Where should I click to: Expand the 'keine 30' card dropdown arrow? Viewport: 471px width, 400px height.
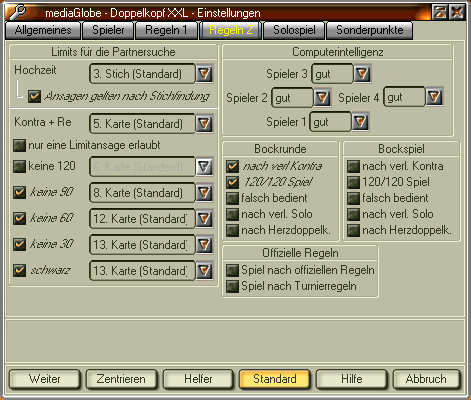point(204,244)
